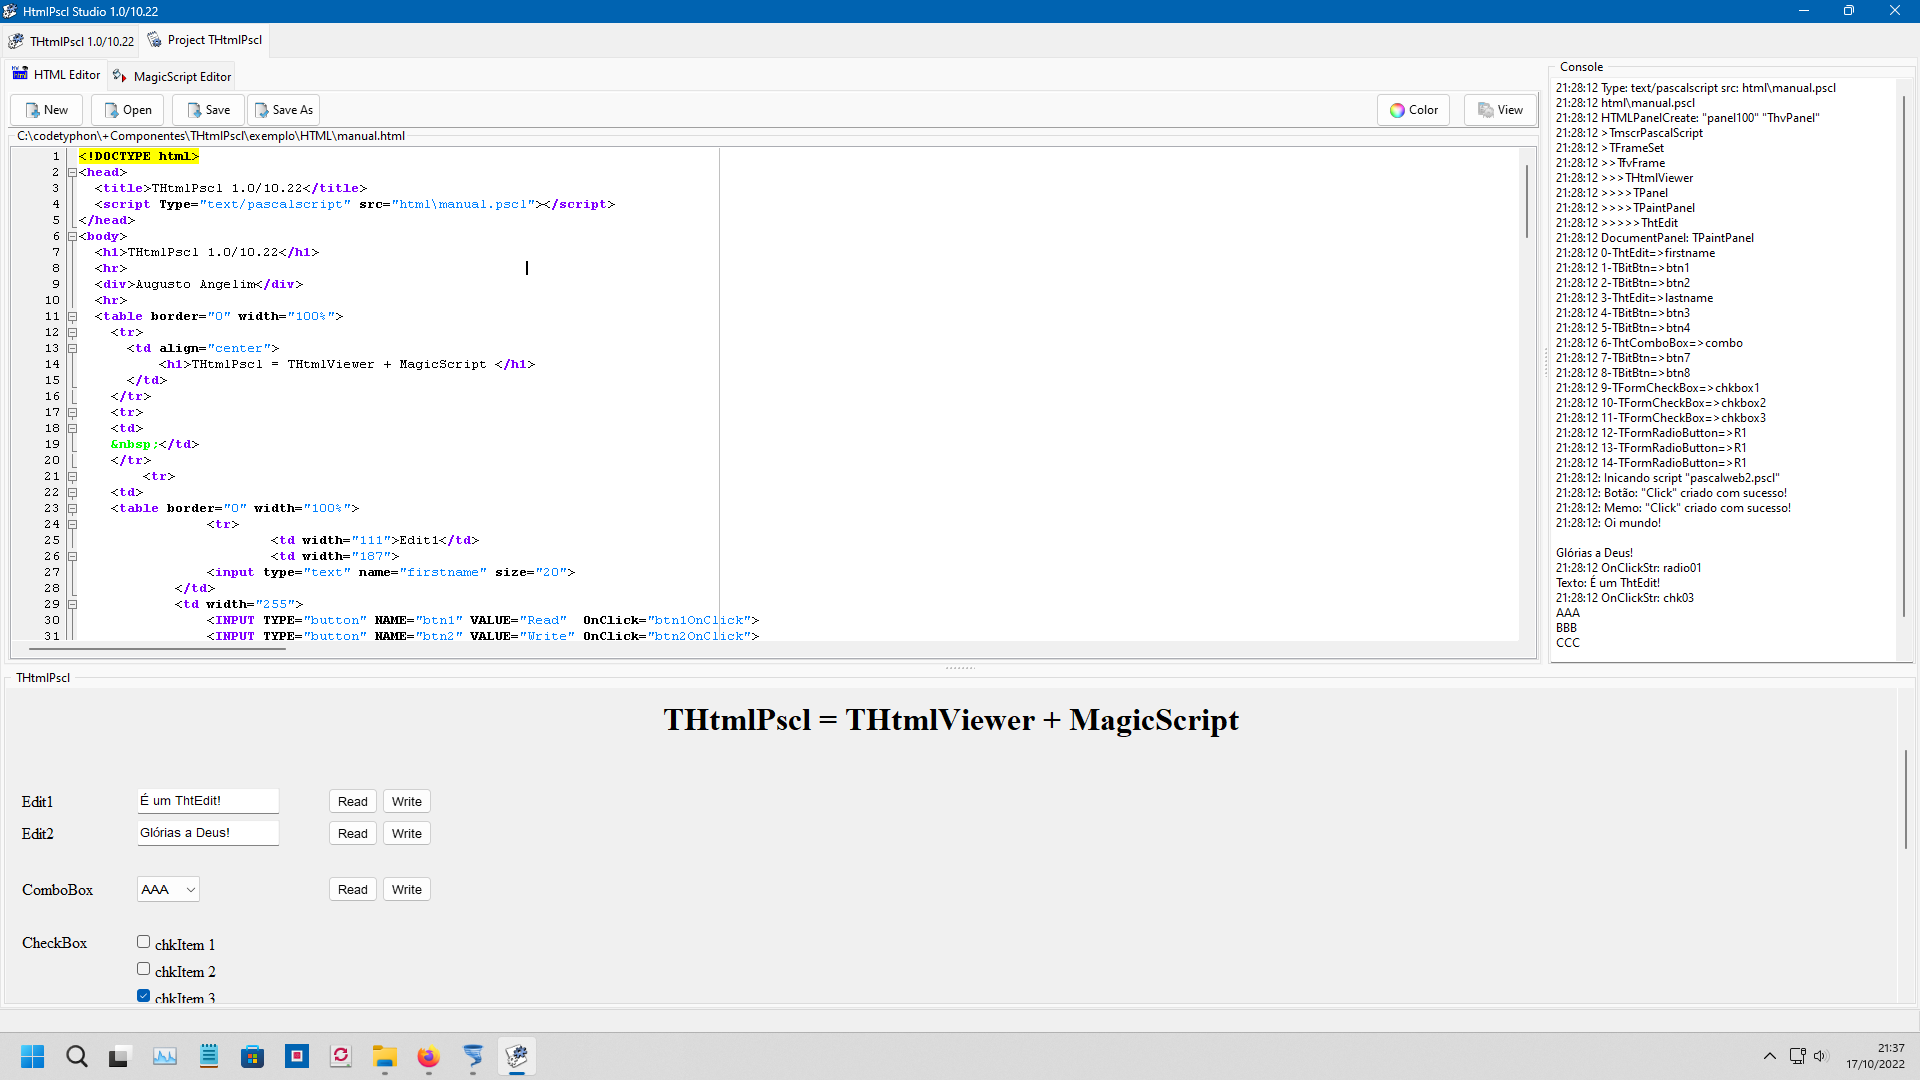Open the blue square recorder app in taskbar
1920x1080 pixels.
pyautogui.click(x=297, y=1056)
